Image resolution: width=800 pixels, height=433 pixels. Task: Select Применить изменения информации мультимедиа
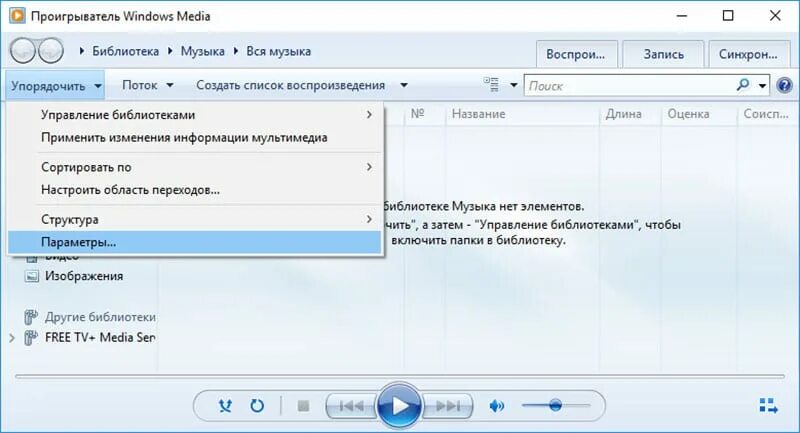pos(194,138)
